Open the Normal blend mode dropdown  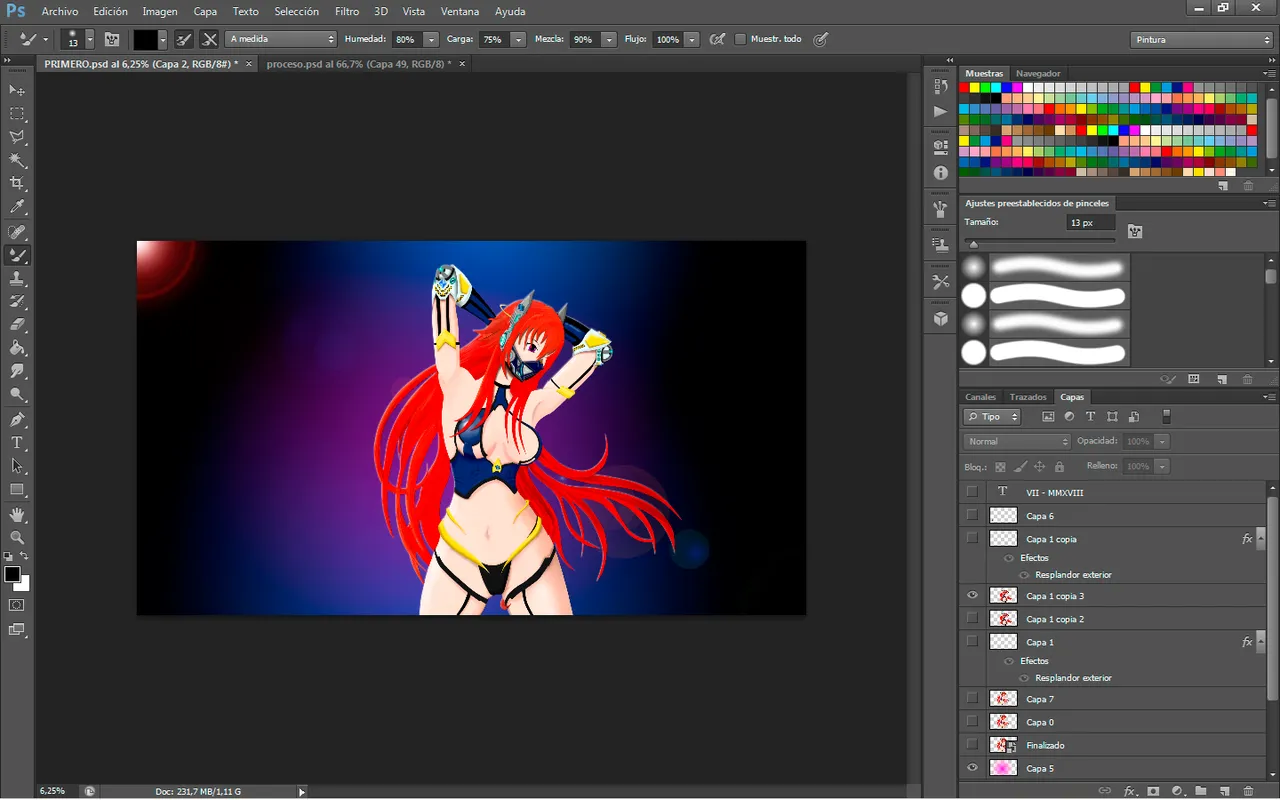tap(1017, 441)
